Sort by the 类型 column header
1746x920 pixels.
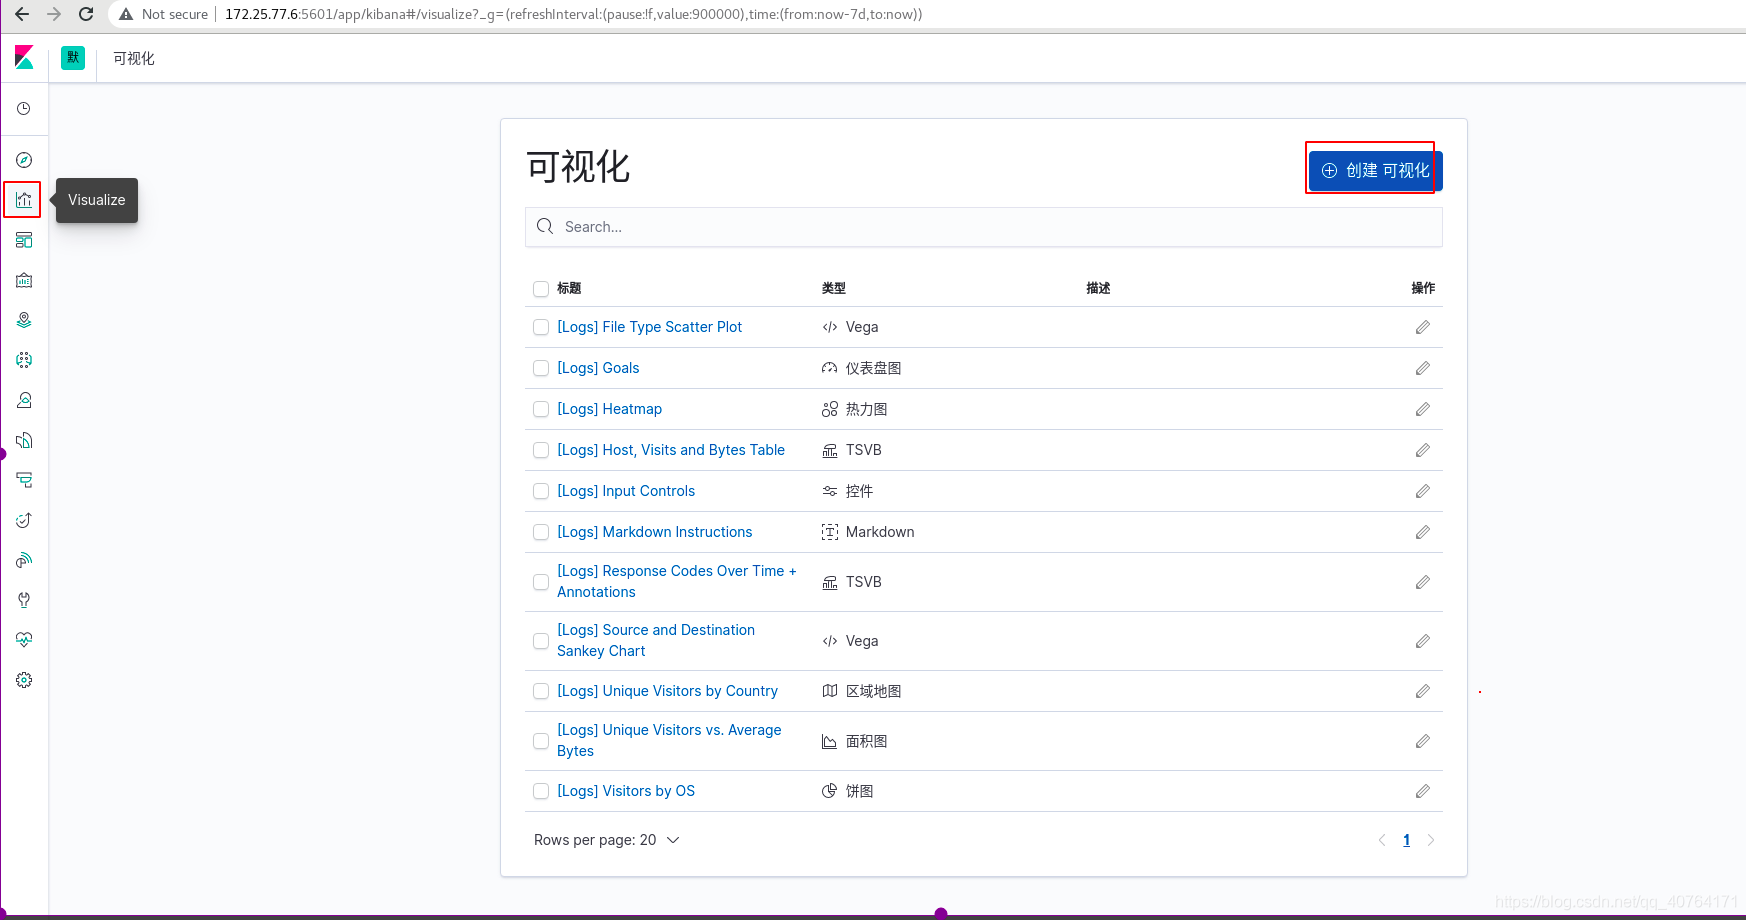(834, 288)
